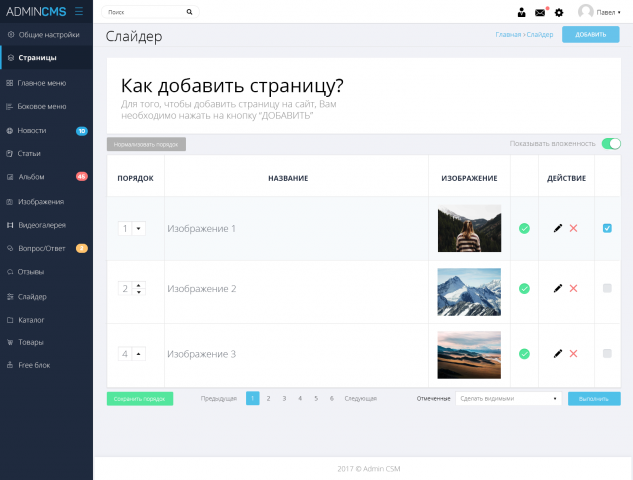Click the down arrow of order field 2

tap(138, 292)
